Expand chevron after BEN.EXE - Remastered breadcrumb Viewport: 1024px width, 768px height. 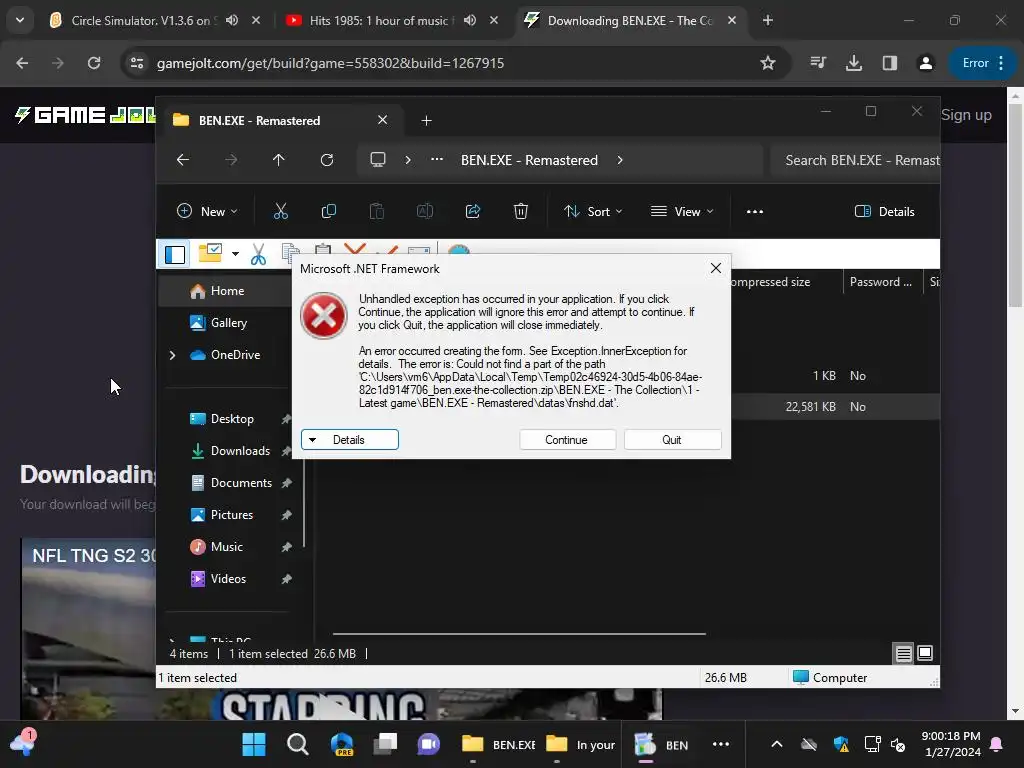[620, 160]
